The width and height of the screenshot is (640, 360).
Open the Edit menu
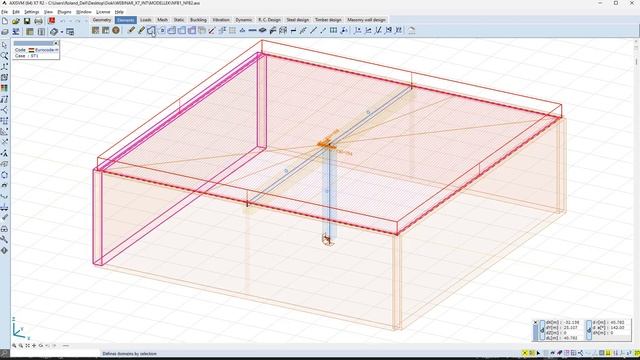point(16,12)
